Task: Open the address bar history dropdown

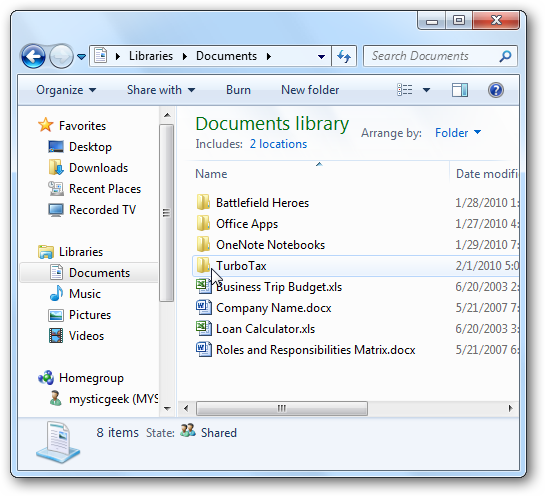Action: coord(321,56)
